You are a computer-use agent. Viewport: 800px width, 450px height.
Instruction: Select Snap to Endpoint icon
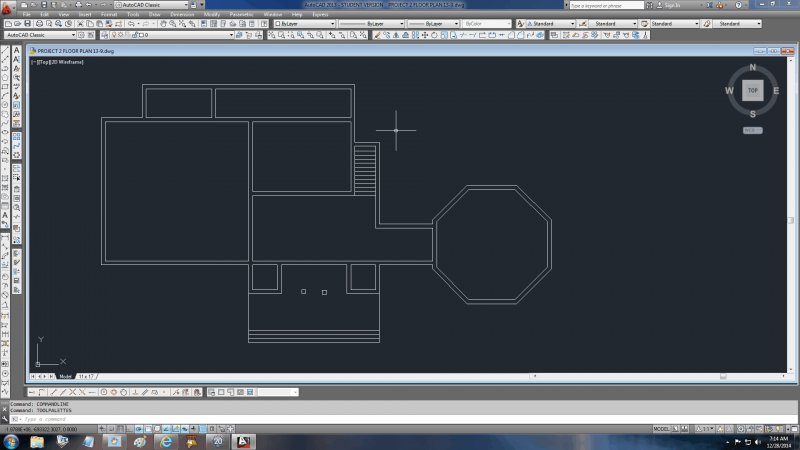click(x=53, y=392)
